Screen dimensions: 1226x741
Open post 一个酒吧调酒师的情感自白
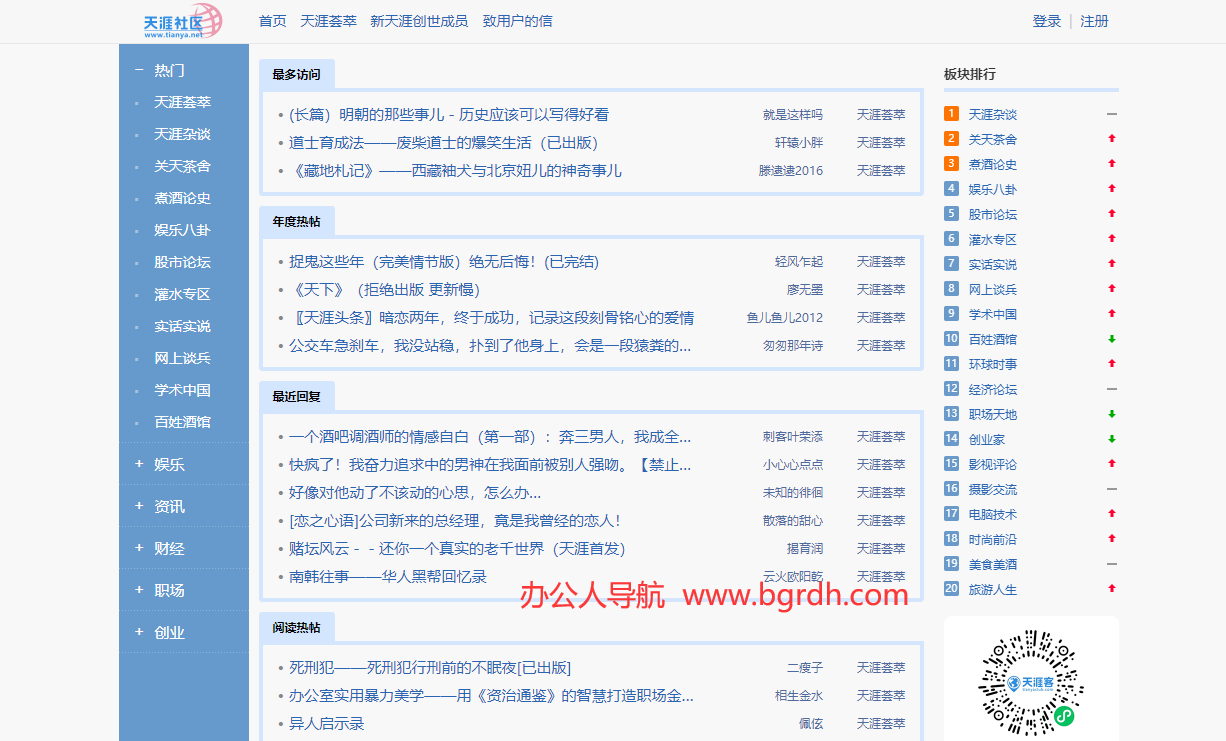point(490,437)
